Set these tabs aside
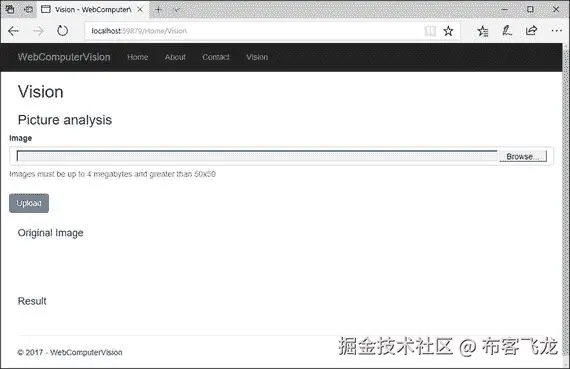The image size is (570, 369). click(x=28, y=9)
